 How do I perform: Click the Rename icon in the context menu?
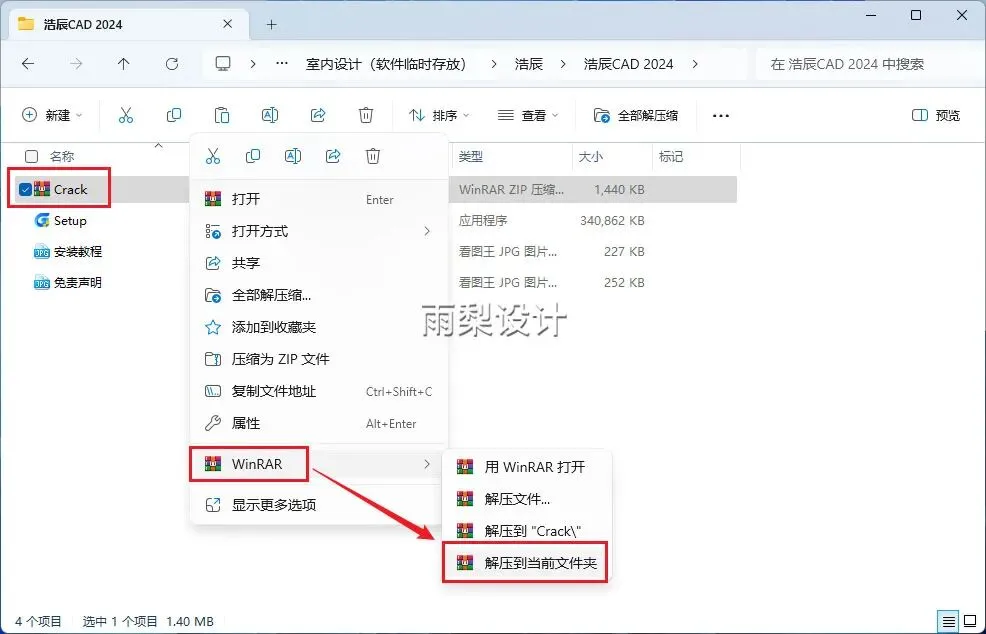click(x=293, y=156)
